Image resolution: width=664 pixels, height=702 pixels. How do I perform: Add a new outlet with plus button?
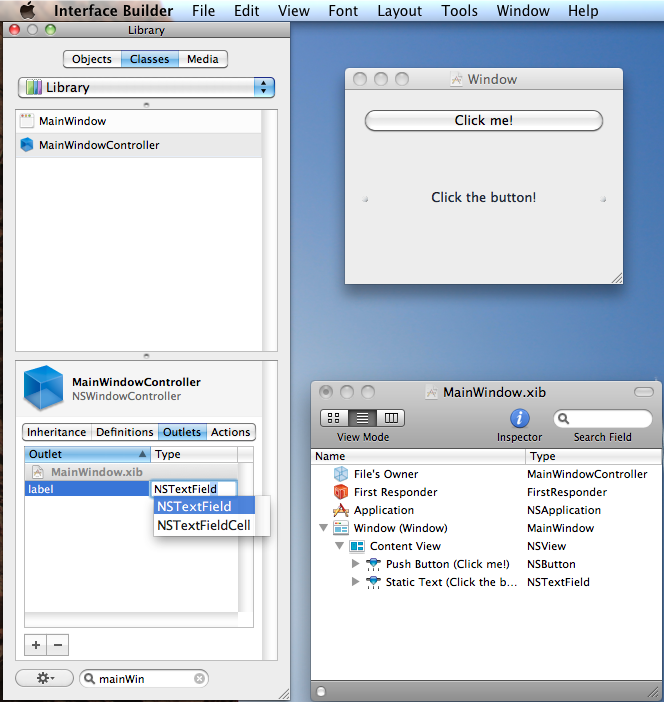(36, 645)
